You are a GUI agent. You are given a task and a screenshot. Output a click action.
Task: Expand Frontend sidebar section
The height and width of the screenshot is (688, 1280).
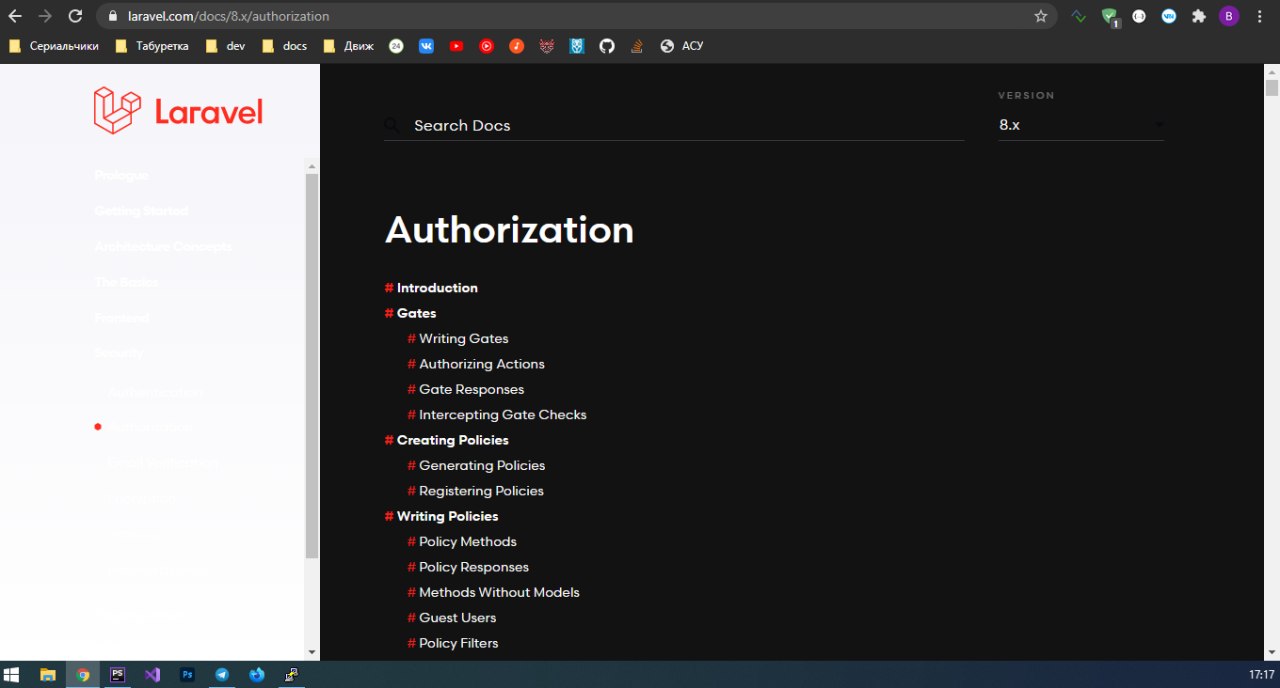[121, 318]
